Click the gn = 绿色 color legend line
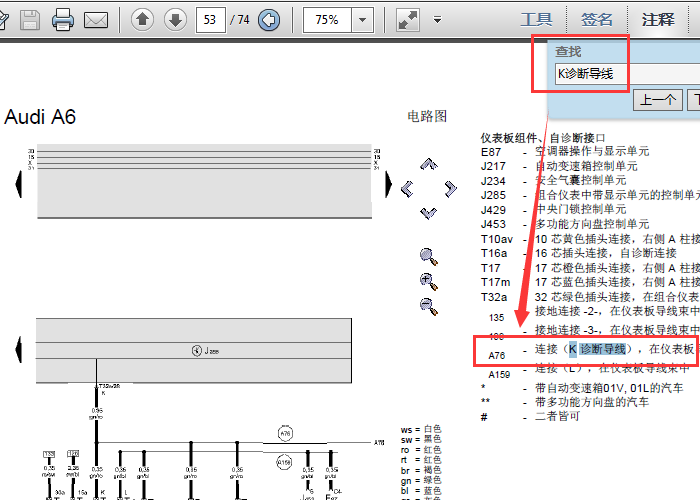Viewport: 700px width, 500px height. pos(421,481)
